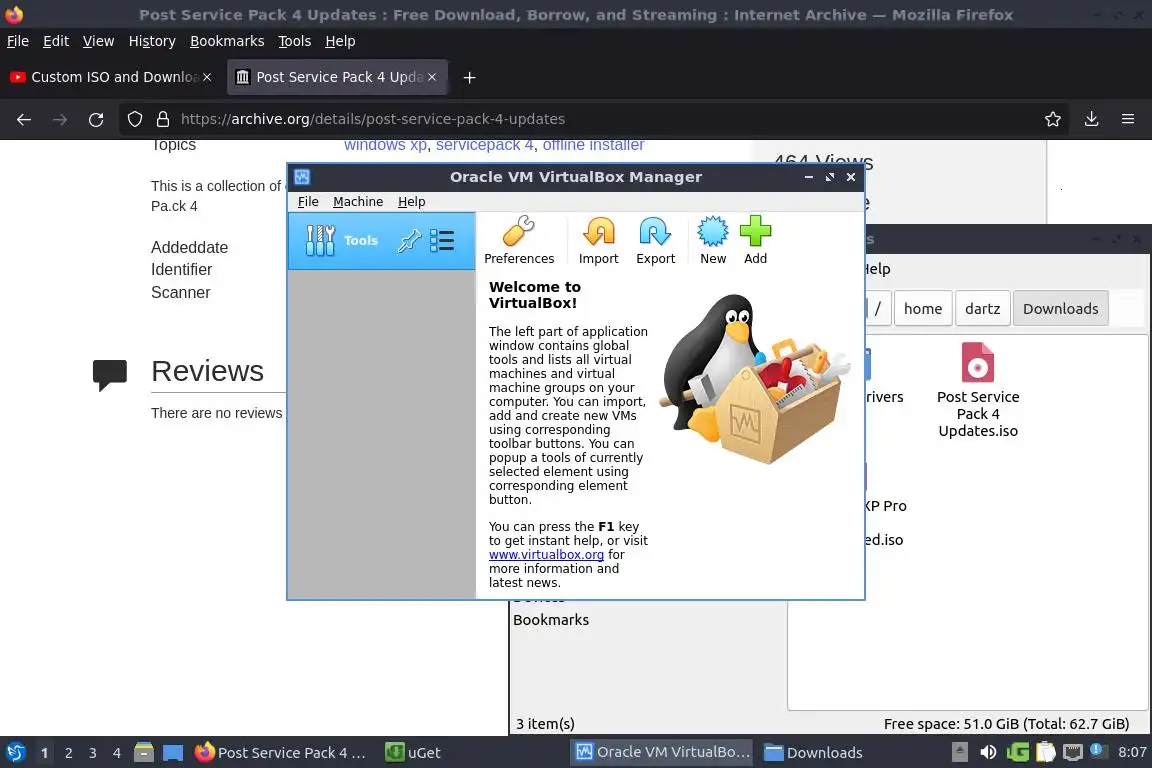This screenshot has width=1152, height=768.
Task: Select Bookmarks in file manager side pane
Action: click(551, 620)
